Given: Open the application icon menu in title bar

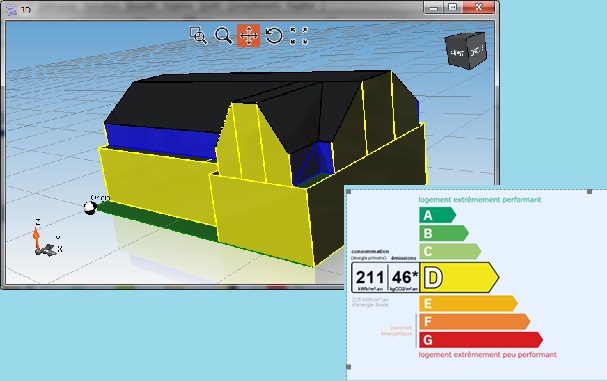Looking at the screenshot, I should [11, 10].
